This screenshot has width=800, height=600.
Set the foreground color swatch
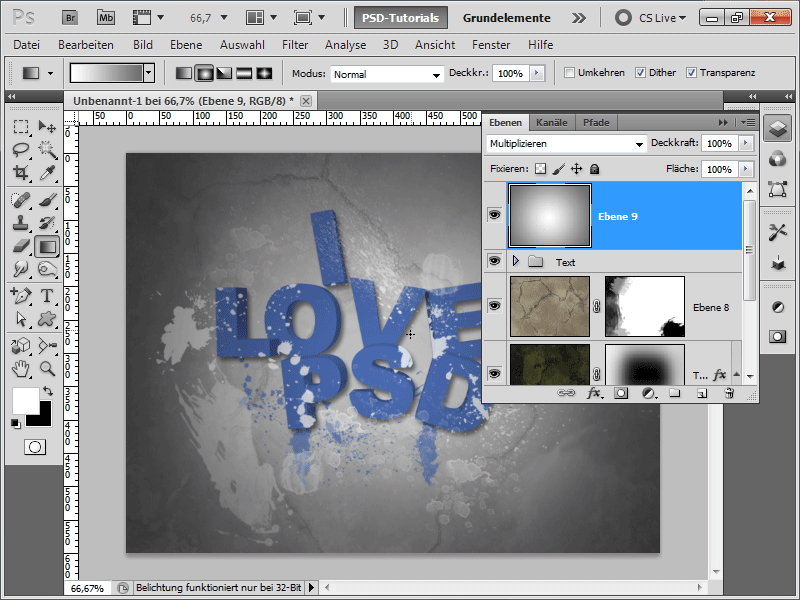(24, 400)
